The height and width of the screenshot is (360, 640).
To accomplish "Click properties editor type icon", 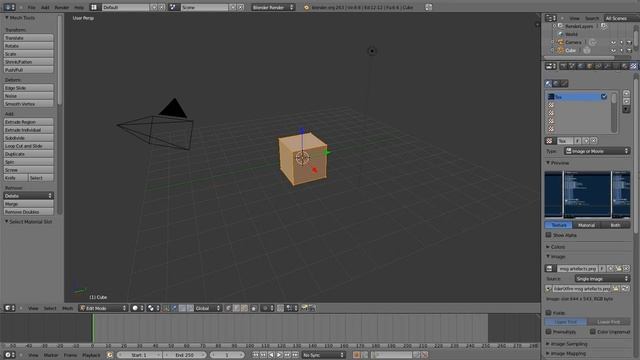I will (551, 66).
